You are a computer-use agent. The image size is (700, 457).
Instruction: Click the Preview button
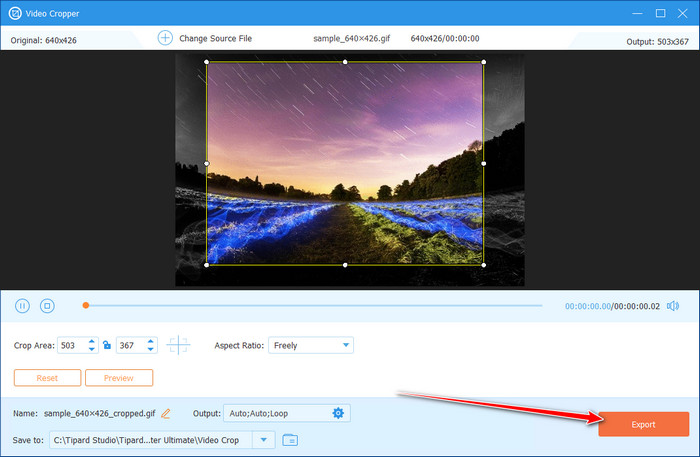[119, 378]
